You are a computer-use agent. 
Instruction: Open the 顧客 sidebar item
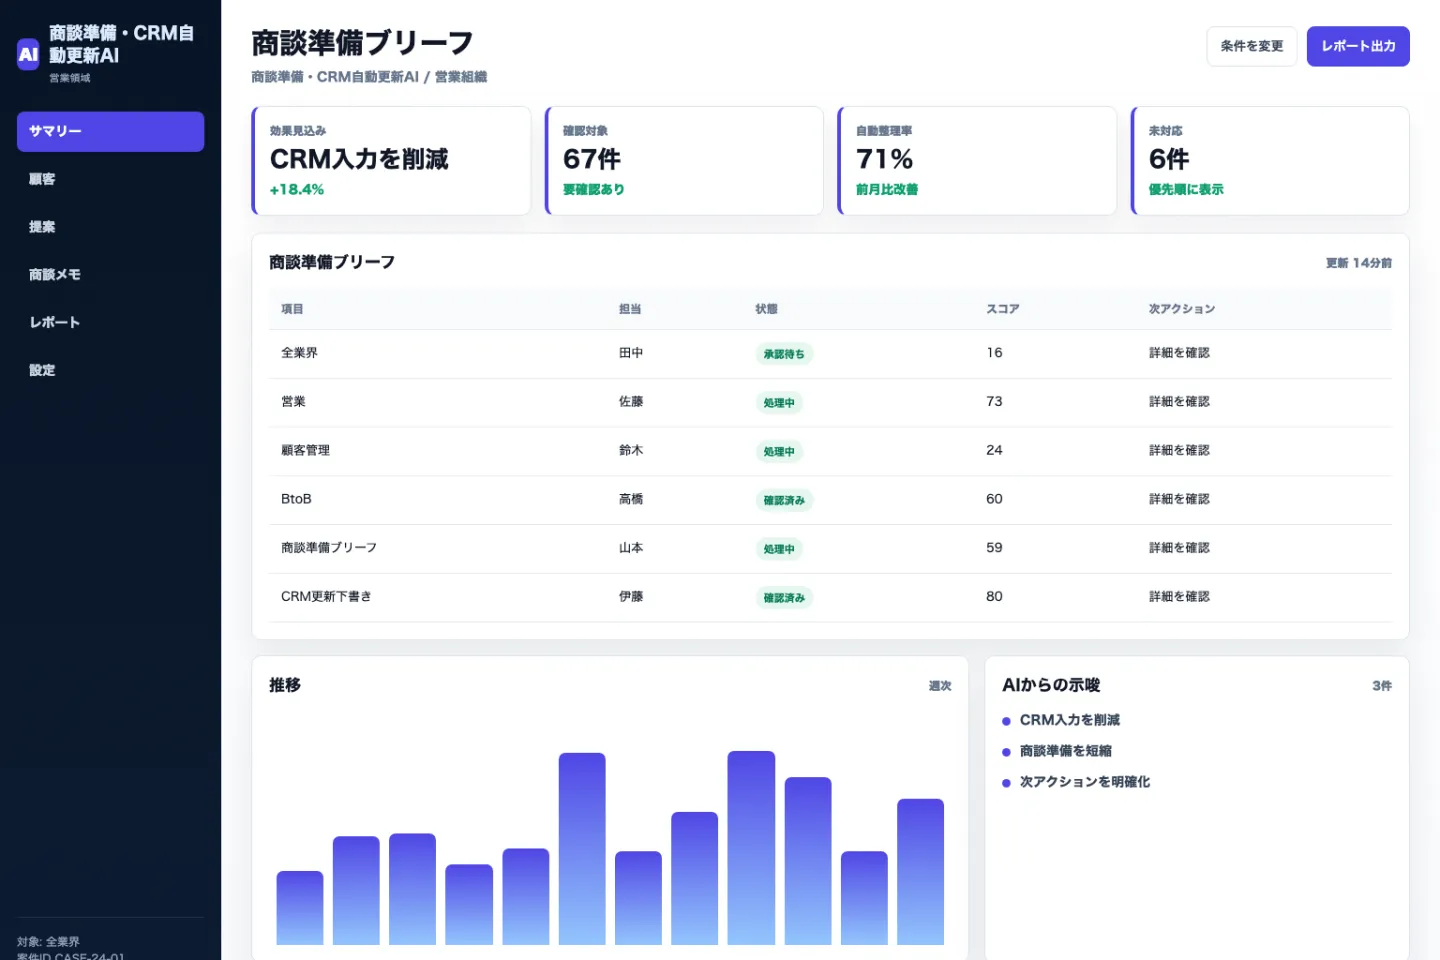(110, 179)
